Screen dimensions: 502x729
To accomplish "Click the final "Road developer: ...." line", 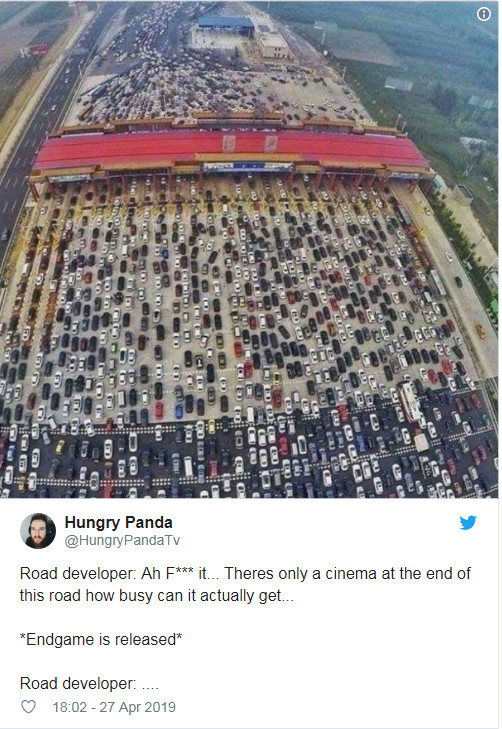I will pyautogui.click(x=89, y=683).
